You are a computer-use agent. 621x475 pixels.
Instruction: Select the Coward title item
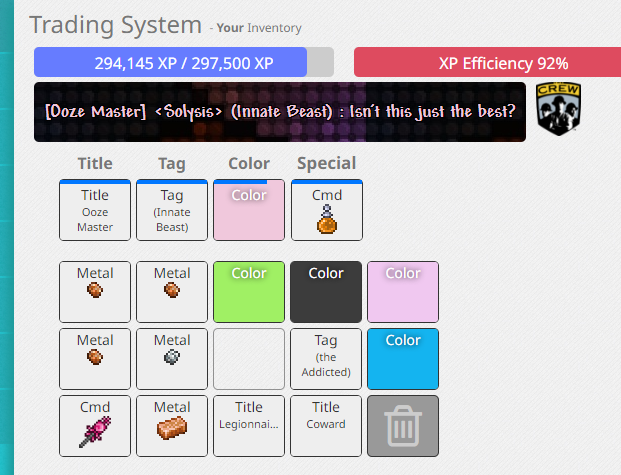tap(326, 426)
